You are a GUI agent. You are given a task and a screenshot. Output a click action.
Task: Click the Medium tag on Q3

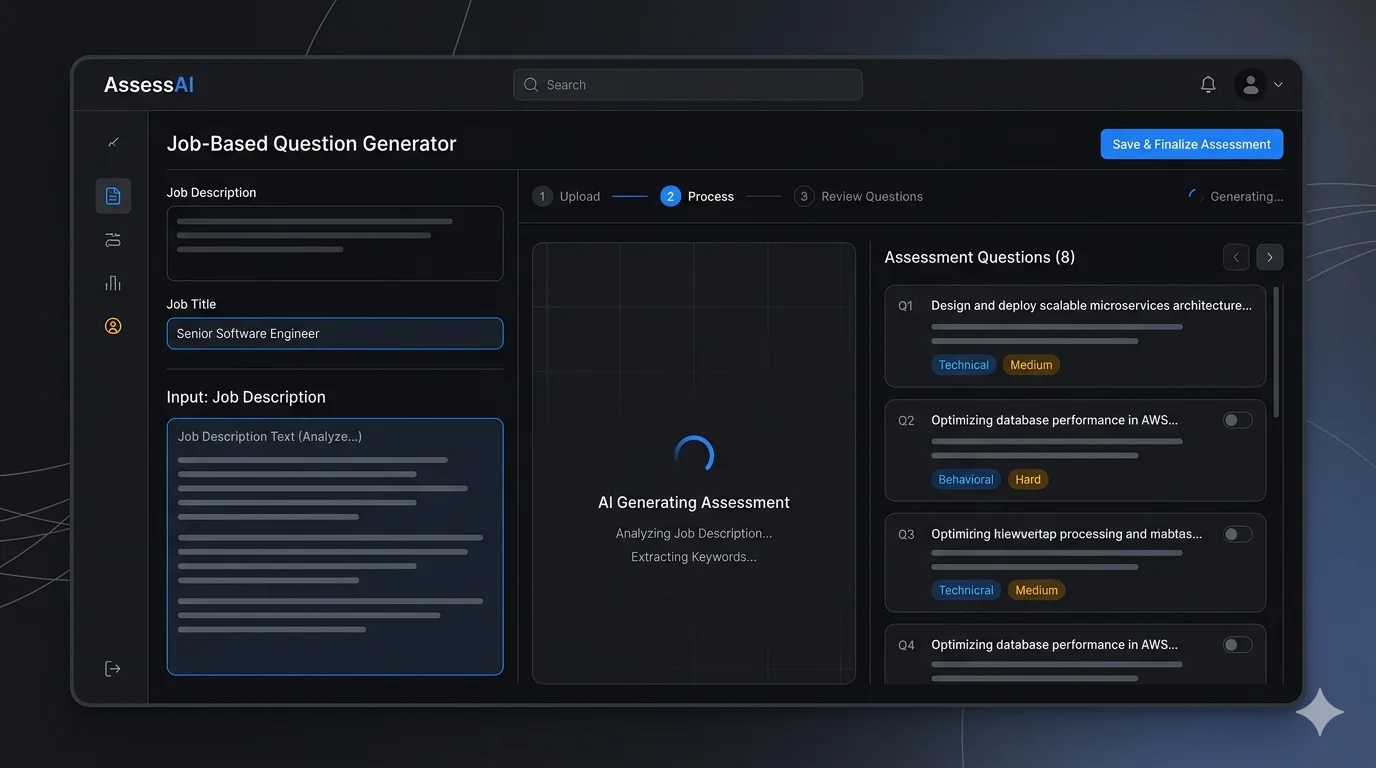tap(1037, 590)
